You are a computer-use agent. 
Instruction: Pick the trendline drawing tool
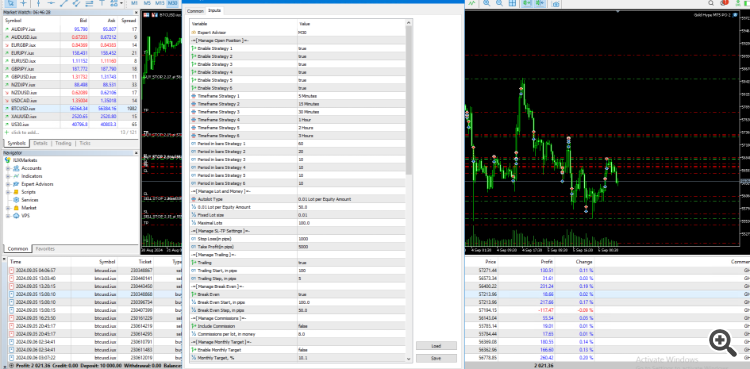coord(64,3)
